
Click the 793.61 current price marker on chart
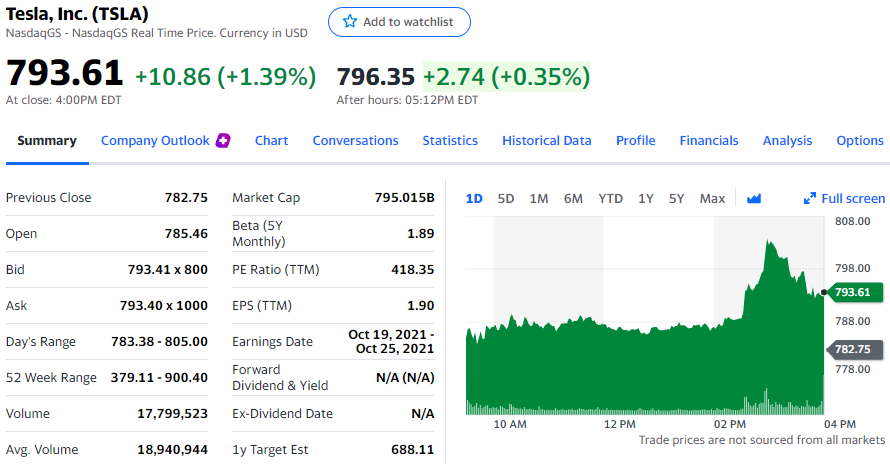(851, 292)
